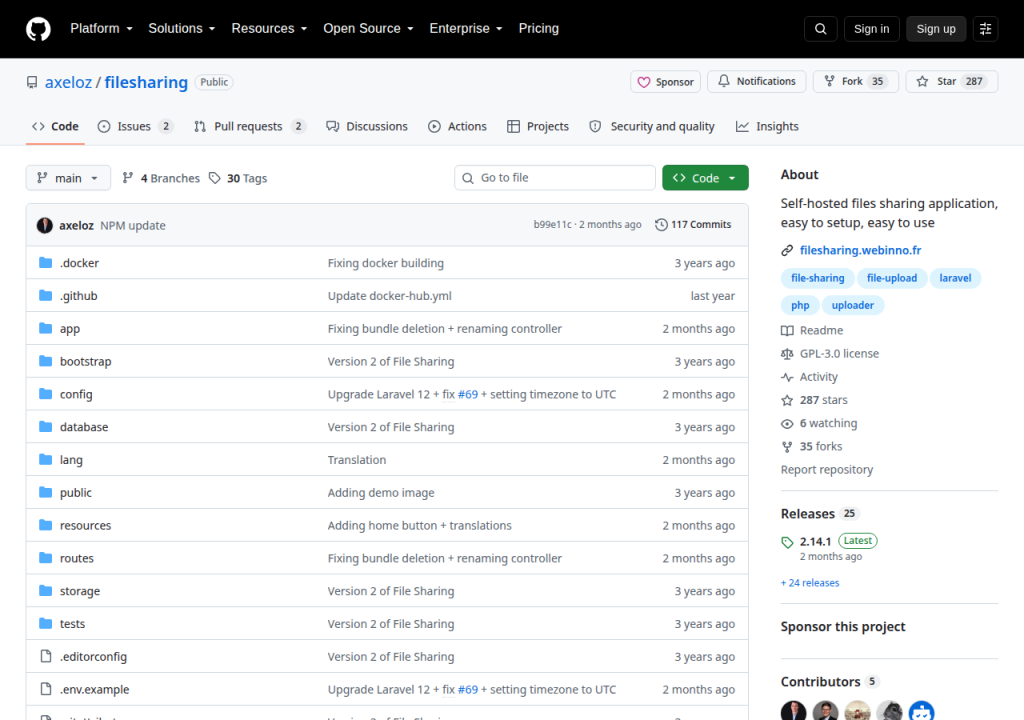Click the Report repository link
The height and width of the screenshot is (720, 1024).
click(827, 470)
